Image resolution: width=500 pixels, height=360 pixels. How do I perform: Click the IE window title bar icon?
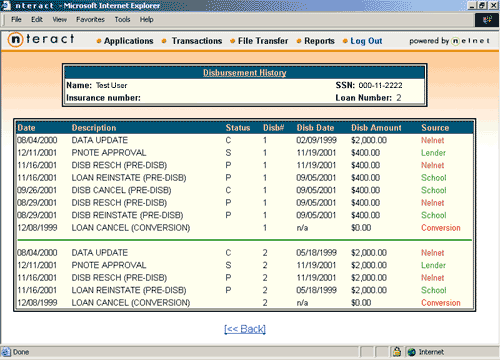click(x=6, y=6)
